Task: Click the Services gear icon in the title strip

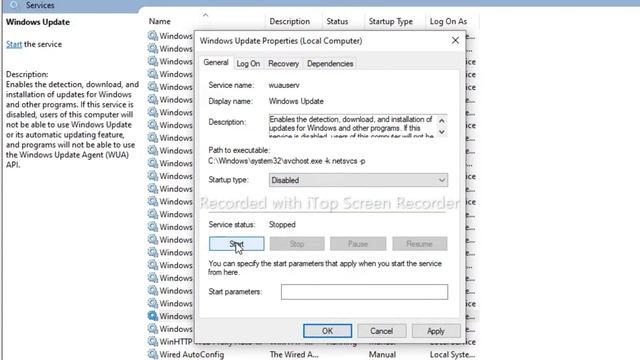Action: (14, 5)
